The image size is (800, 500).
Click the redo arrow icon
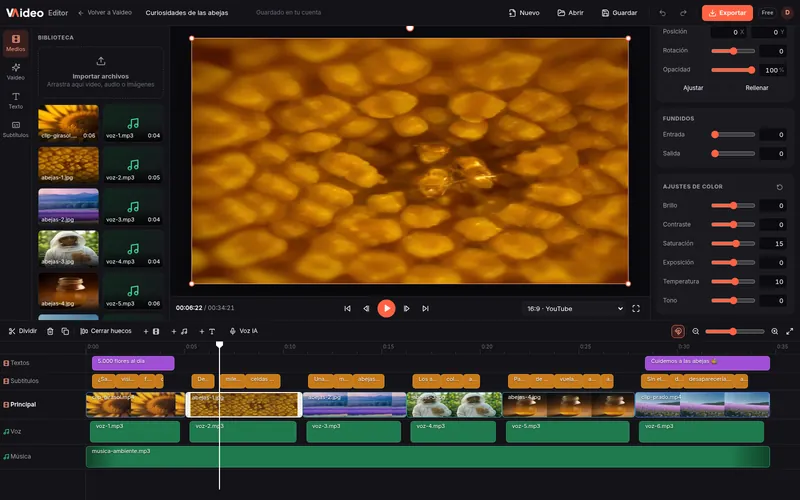[684, 13]
